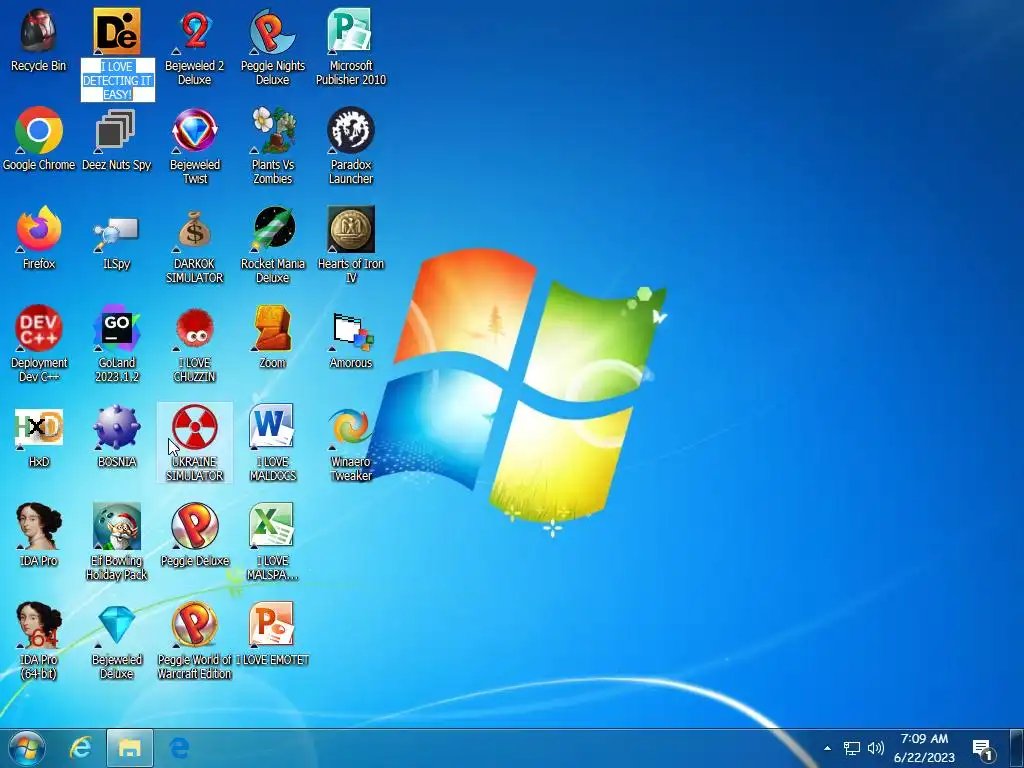Open the Recycle Bin icon

click(x=39, y=31)
